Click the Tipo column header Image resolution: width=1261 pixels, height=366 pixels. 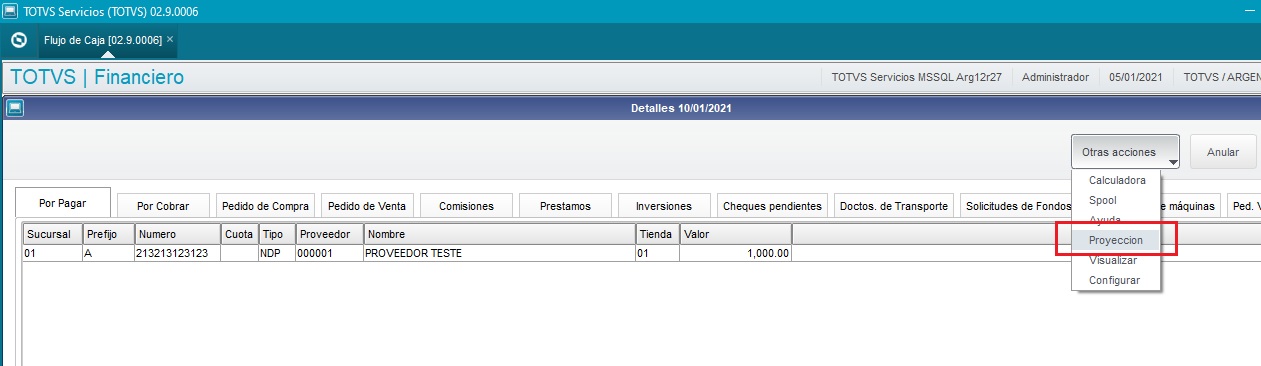[276, 234]
